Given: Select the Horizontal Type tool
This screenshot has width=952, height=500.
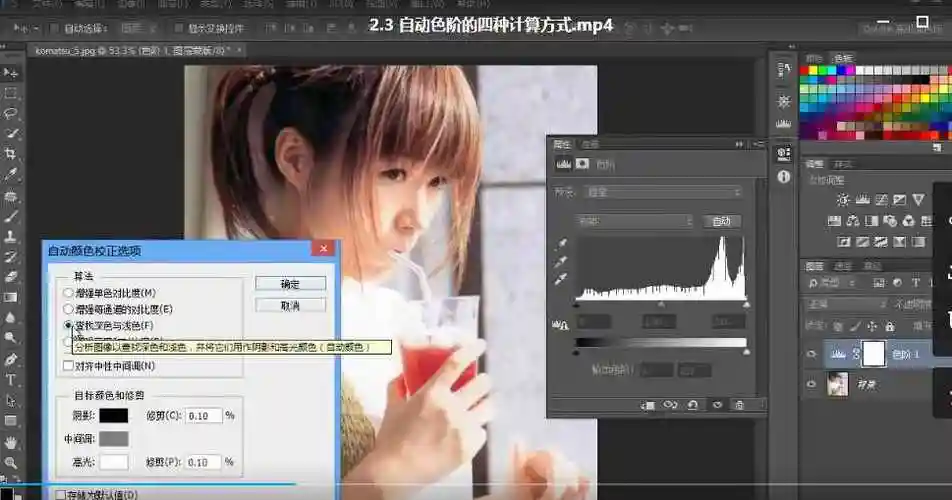Looking at the screenshot, I should click(x=10, y=380).
